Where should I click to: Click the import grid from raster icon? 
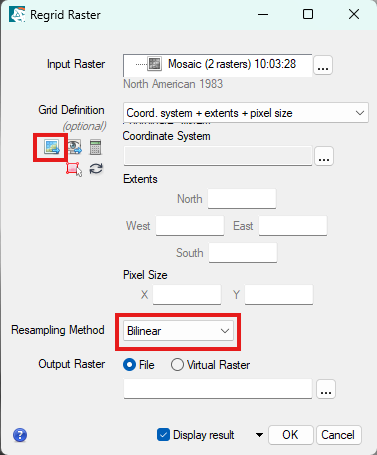coord(52,147)
